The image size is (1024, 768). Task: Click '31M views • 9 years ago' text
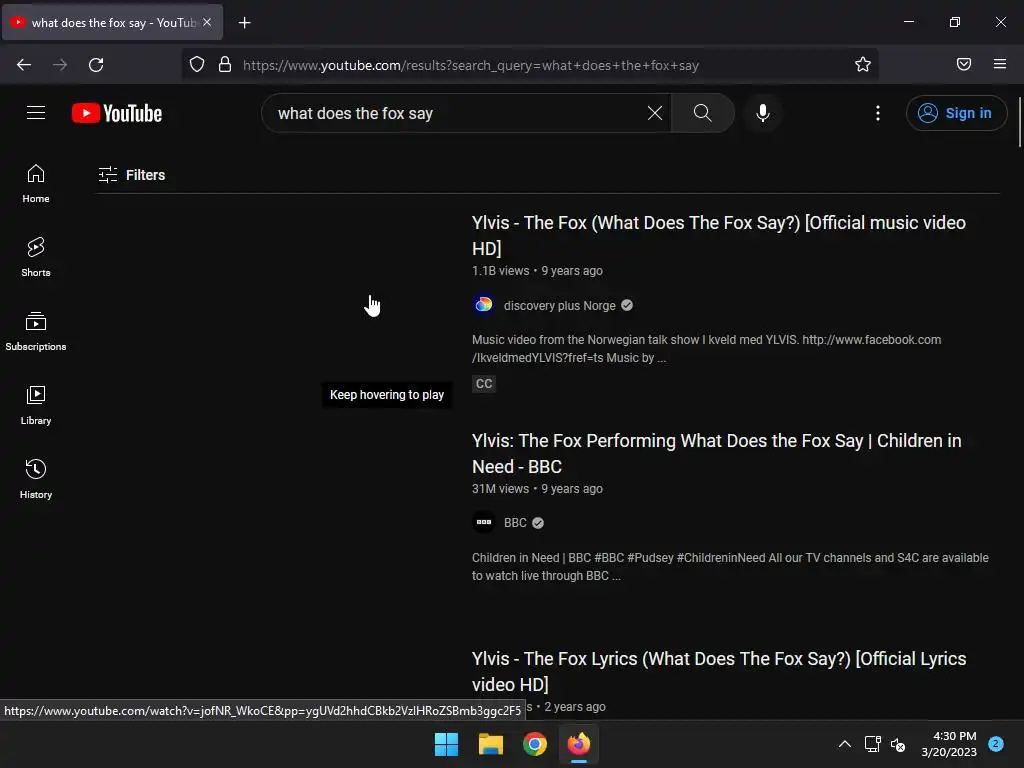click(537, 488)
